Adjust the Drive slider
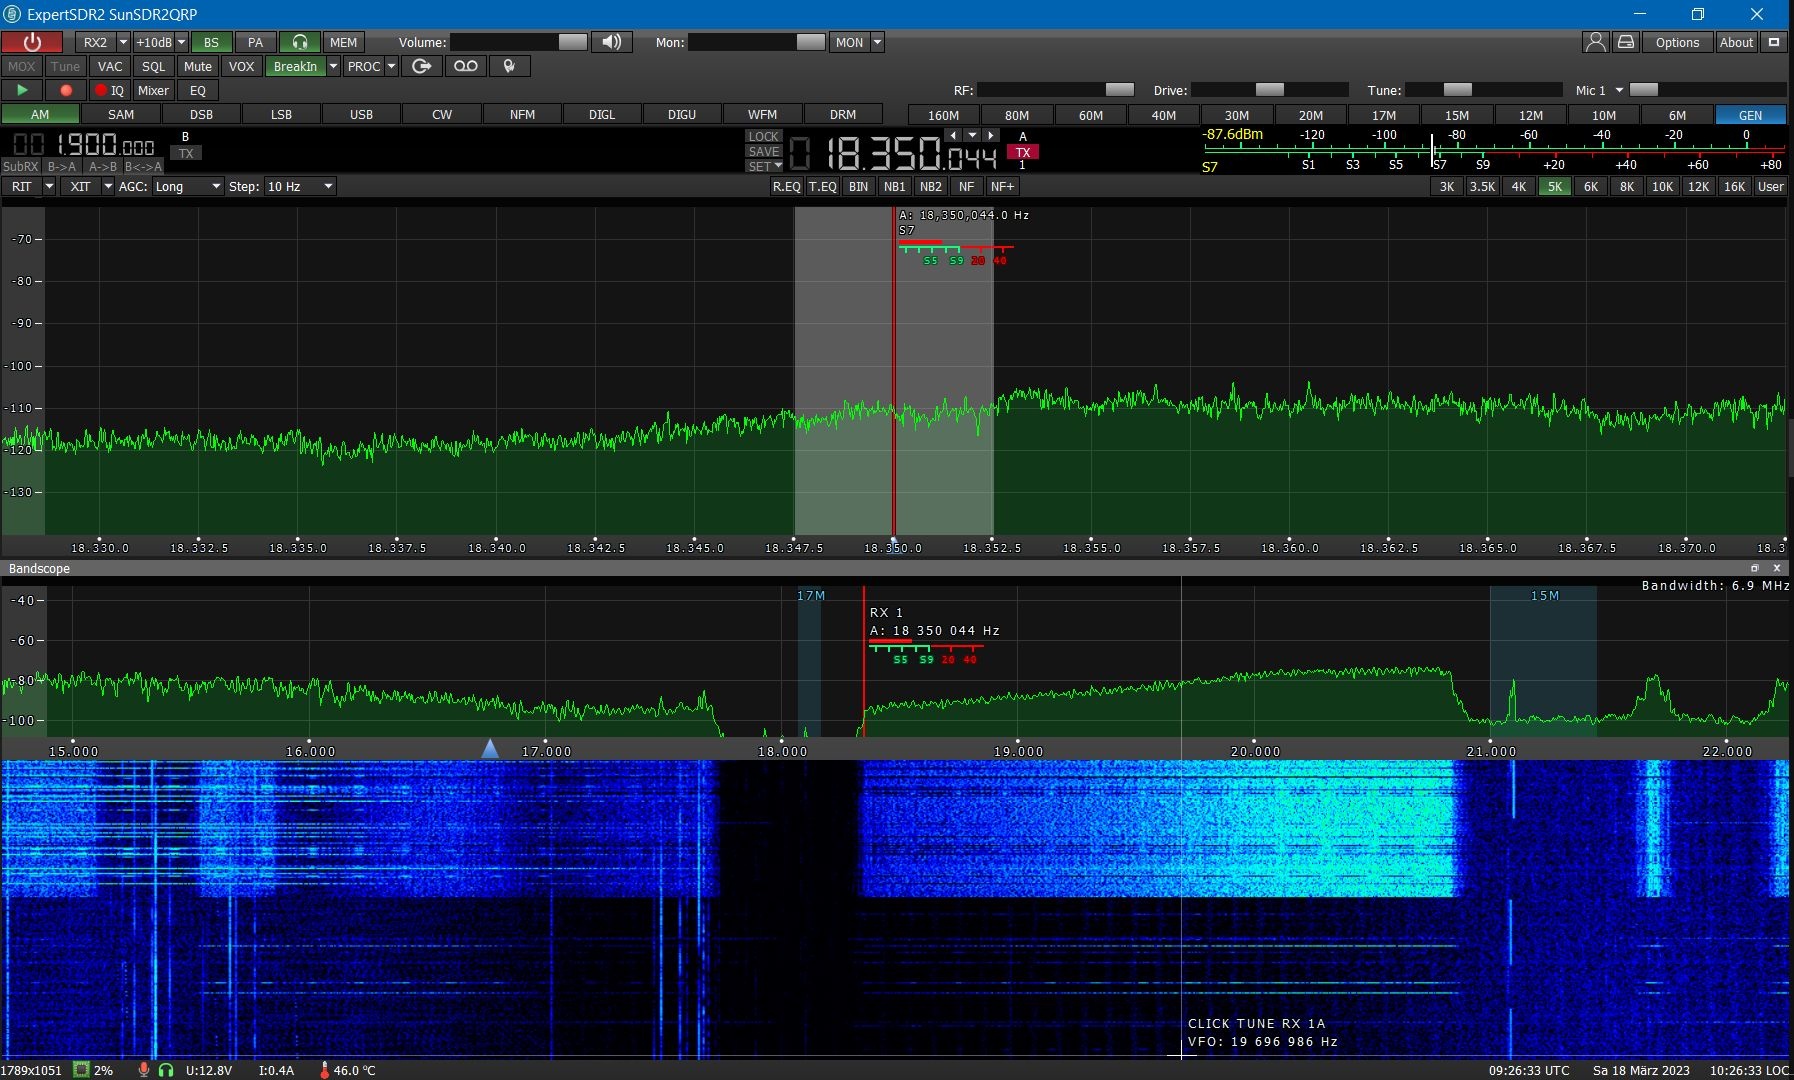This screenshot has width=1794, height=1080. tap(1270, 90)
